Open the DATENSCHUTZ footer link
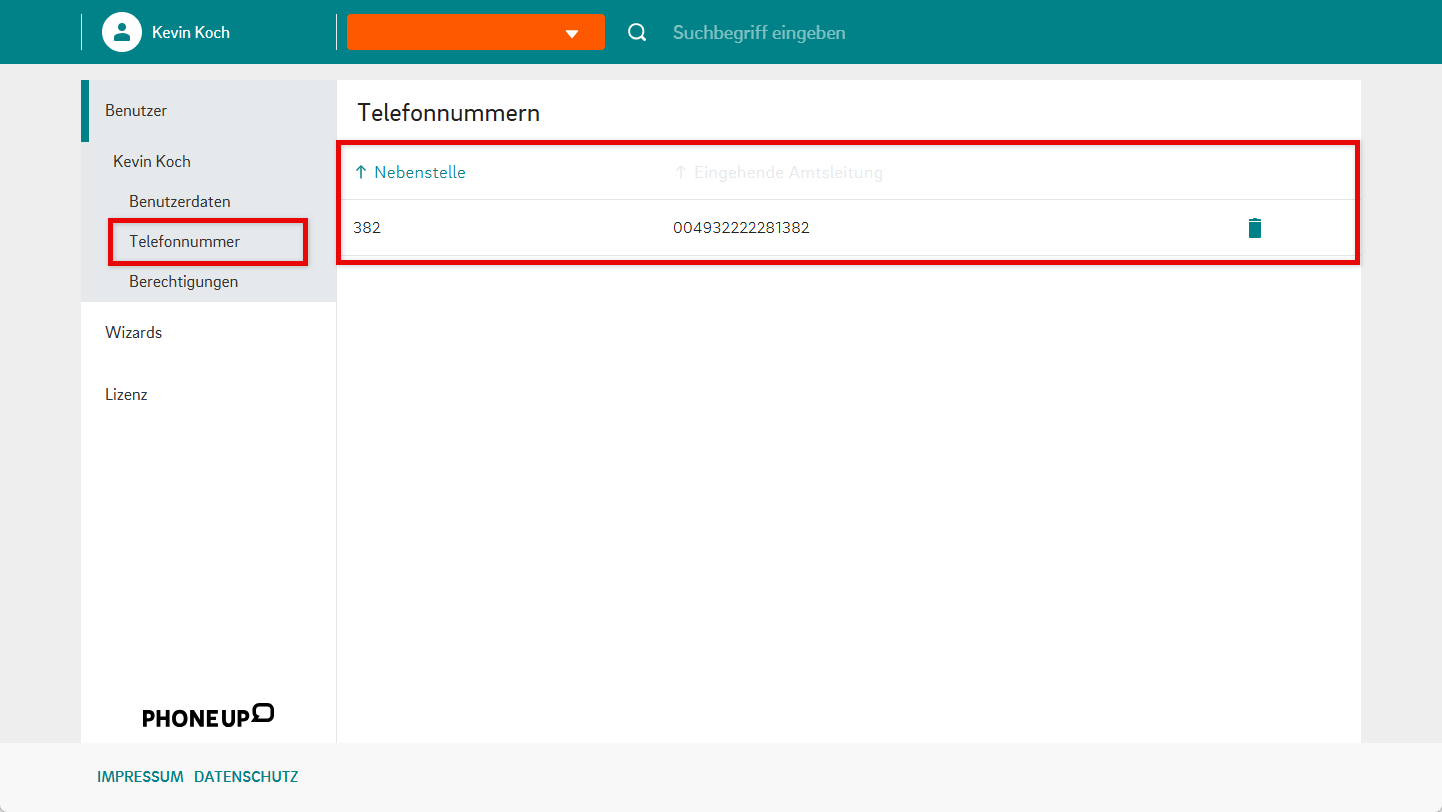 (x=246, y=777)
